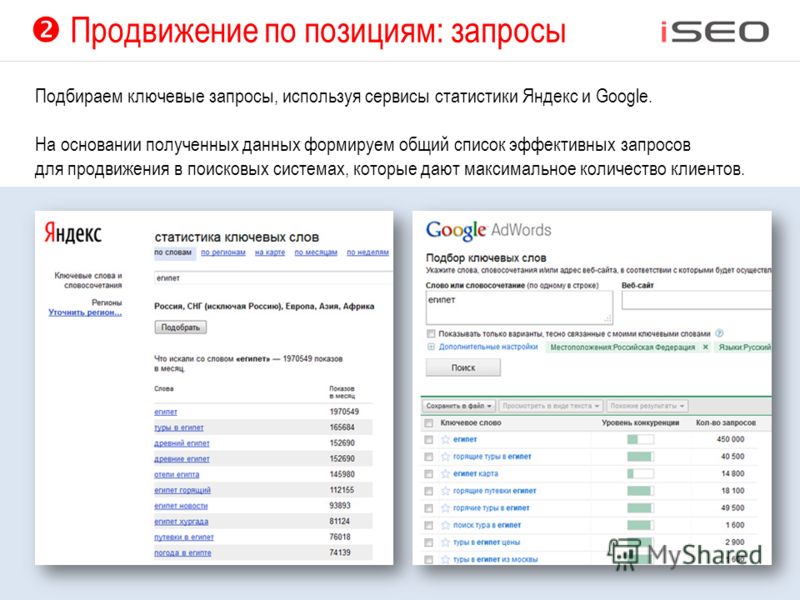Screen dimensions: 800x600
Task: Open the 'на карте' tab
Action: pyautogui.click(x=270, y=253)
